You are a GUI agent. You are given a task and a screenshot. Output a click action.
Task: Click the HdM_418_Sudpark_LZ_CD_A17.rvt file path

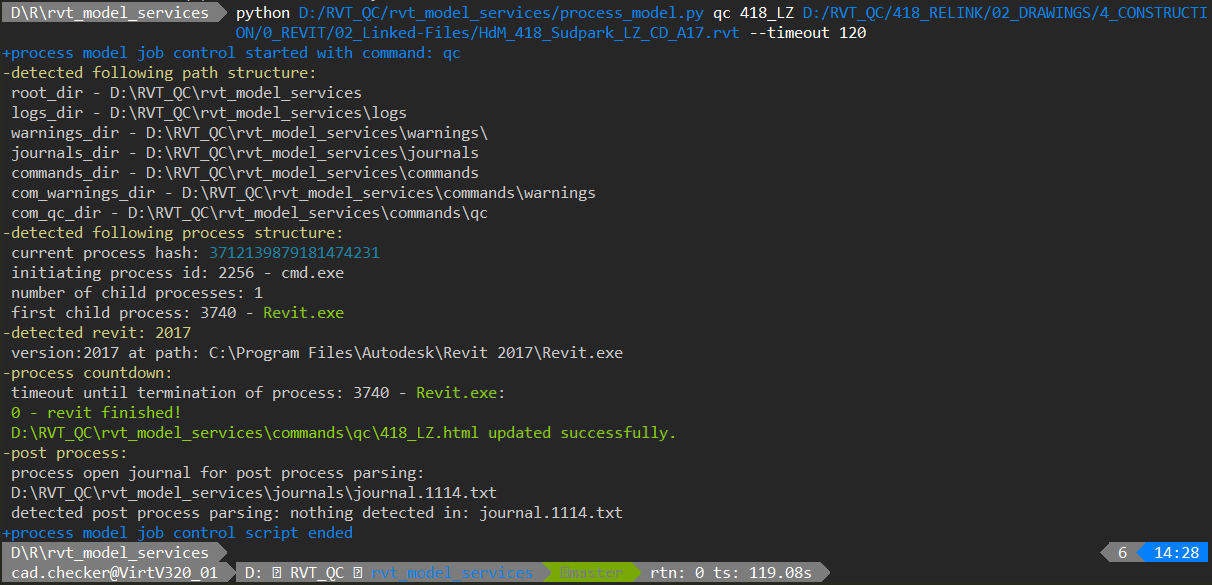[x=487, y=33]
